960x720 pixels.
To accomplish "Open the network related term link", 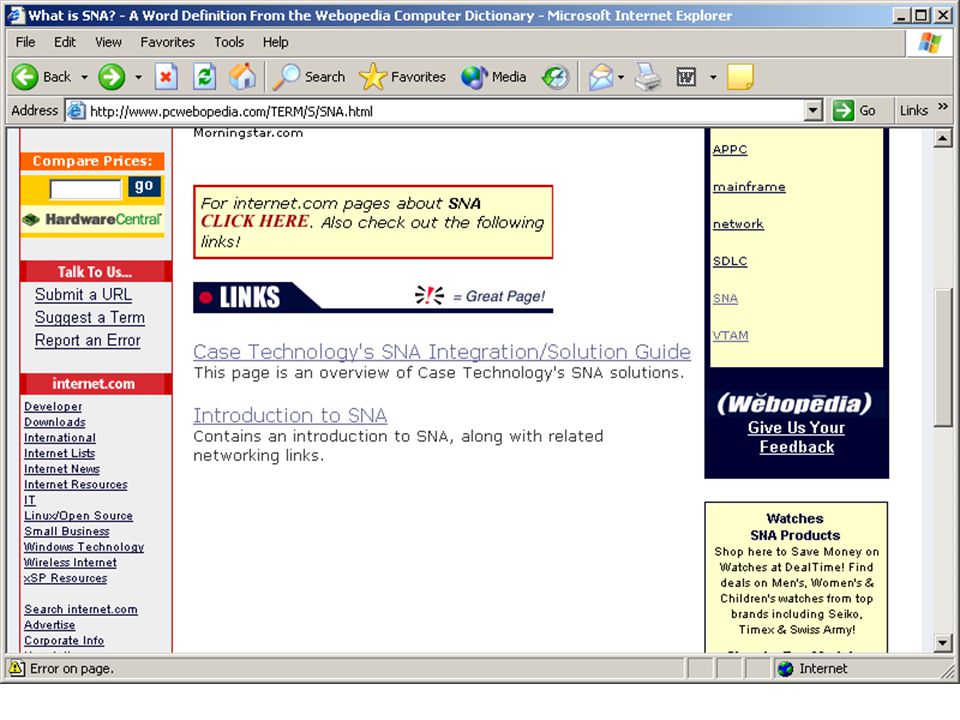I will pos(738,224).
